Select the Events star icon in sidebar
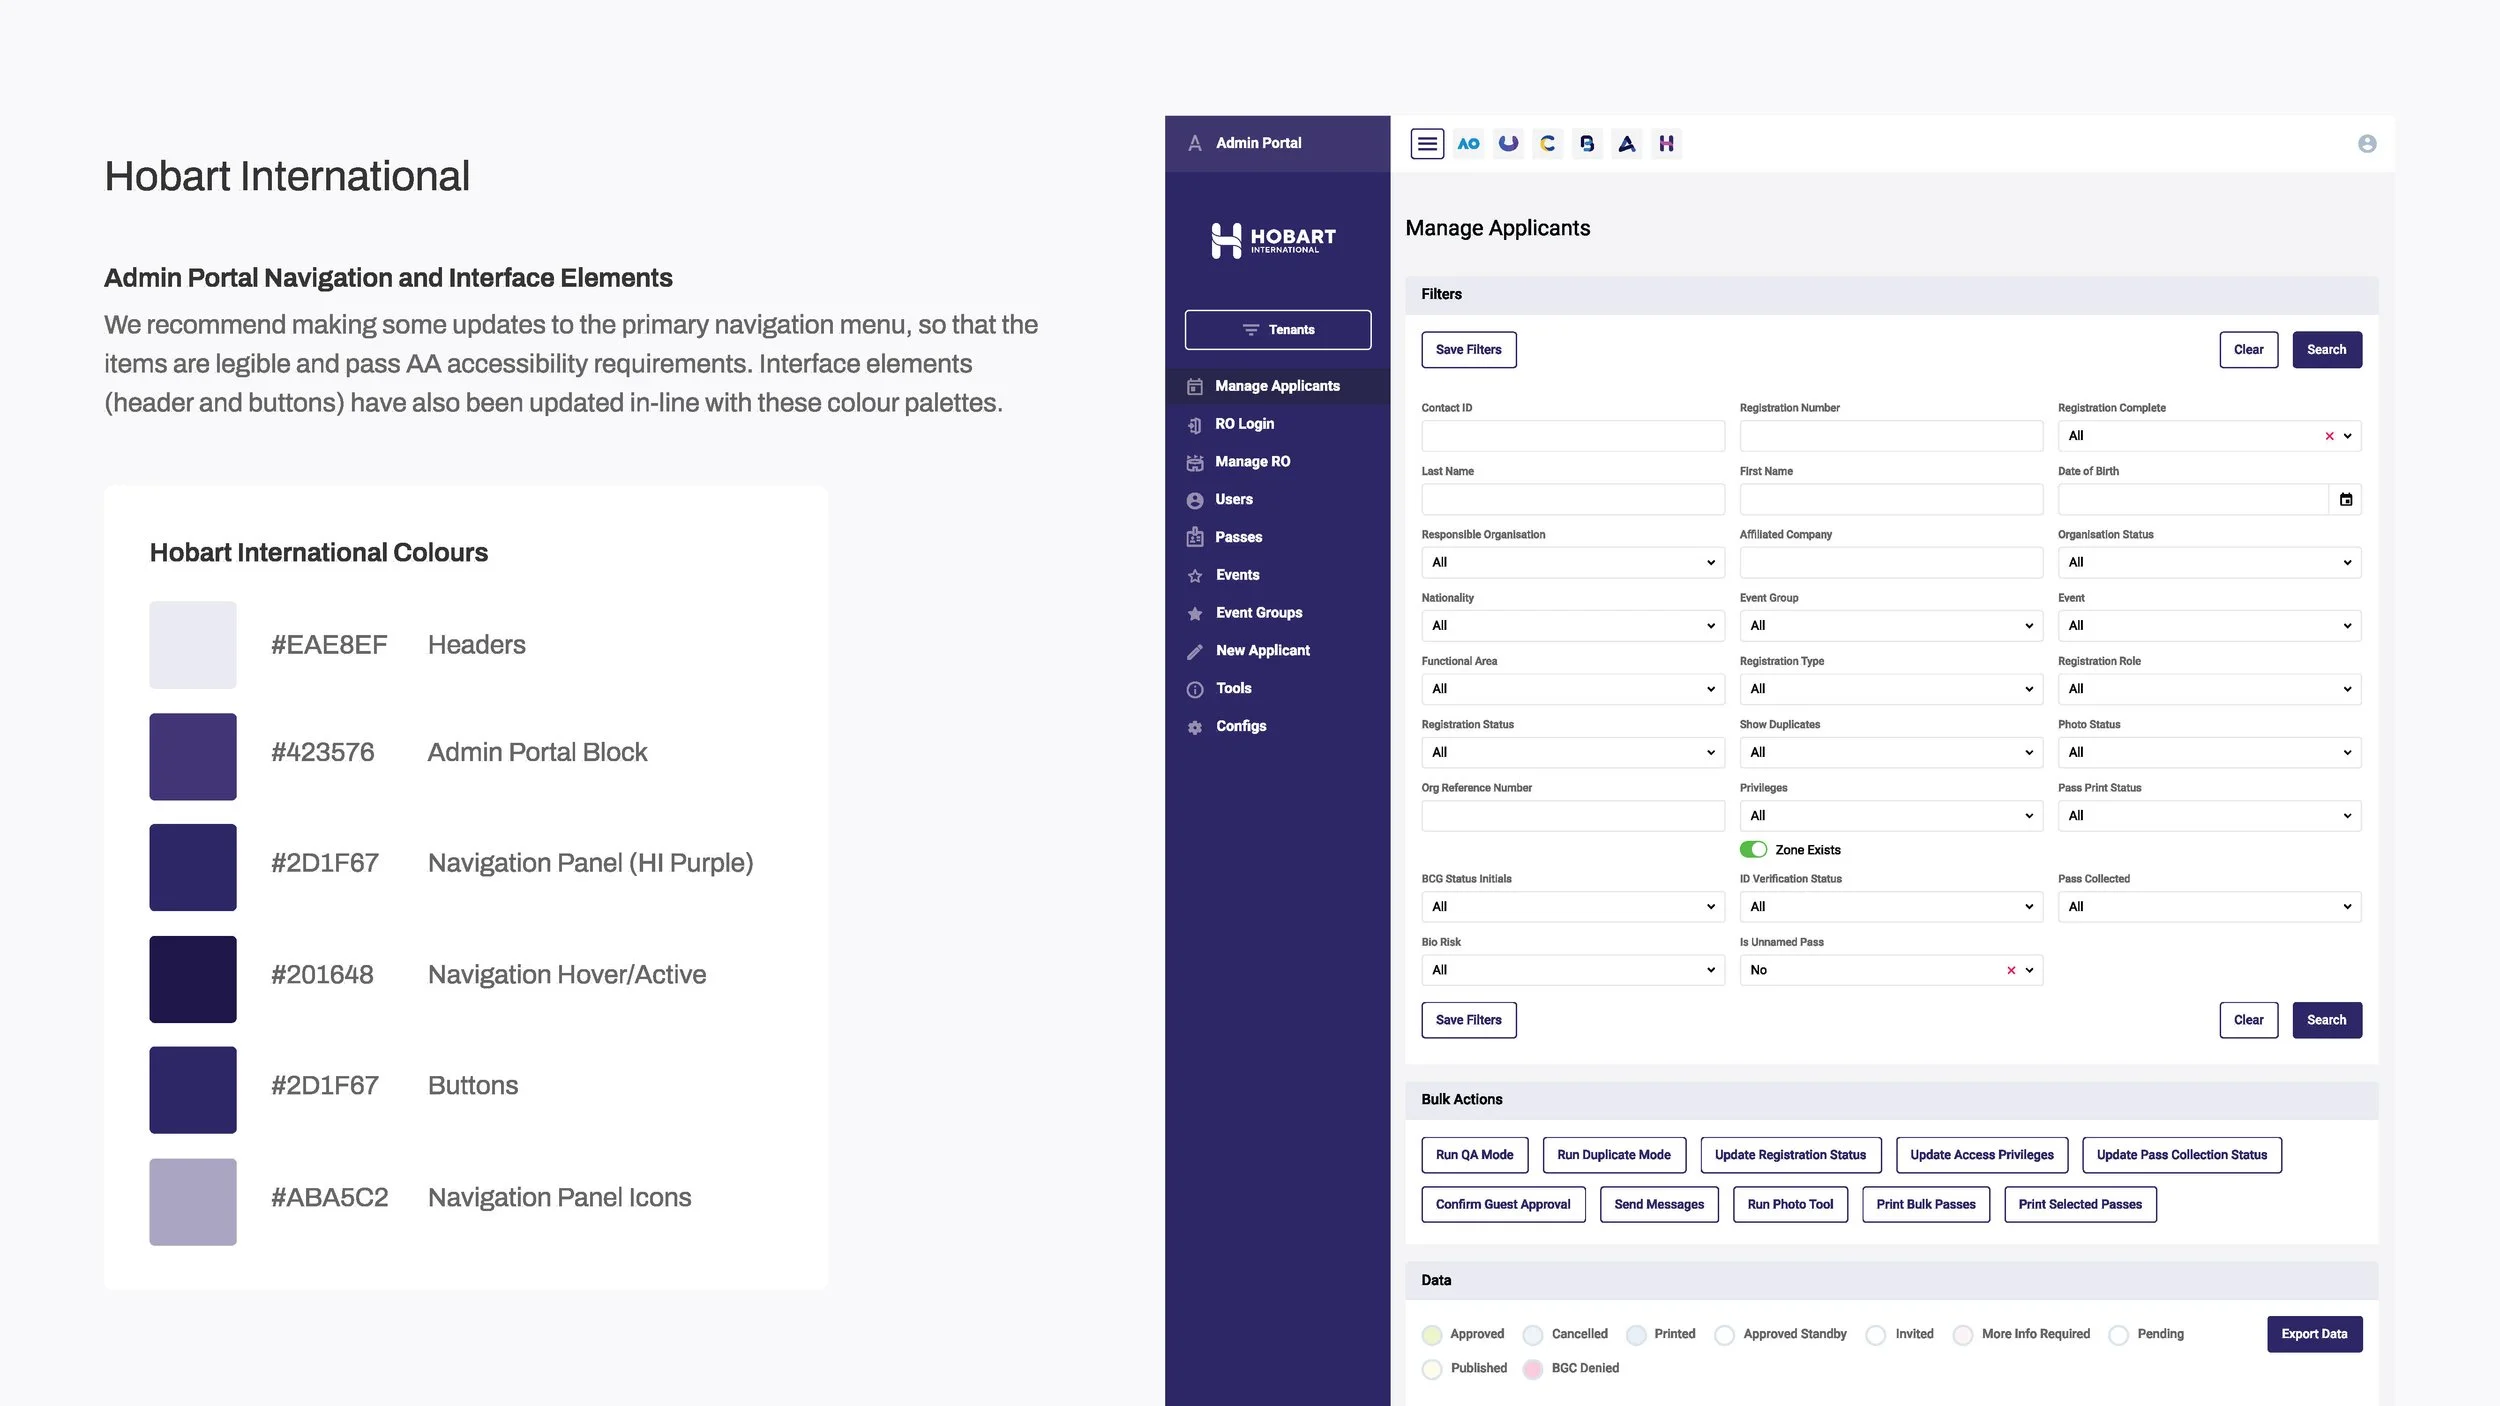This screenshot has width=2500, height=1406. tap(1195, 575)
